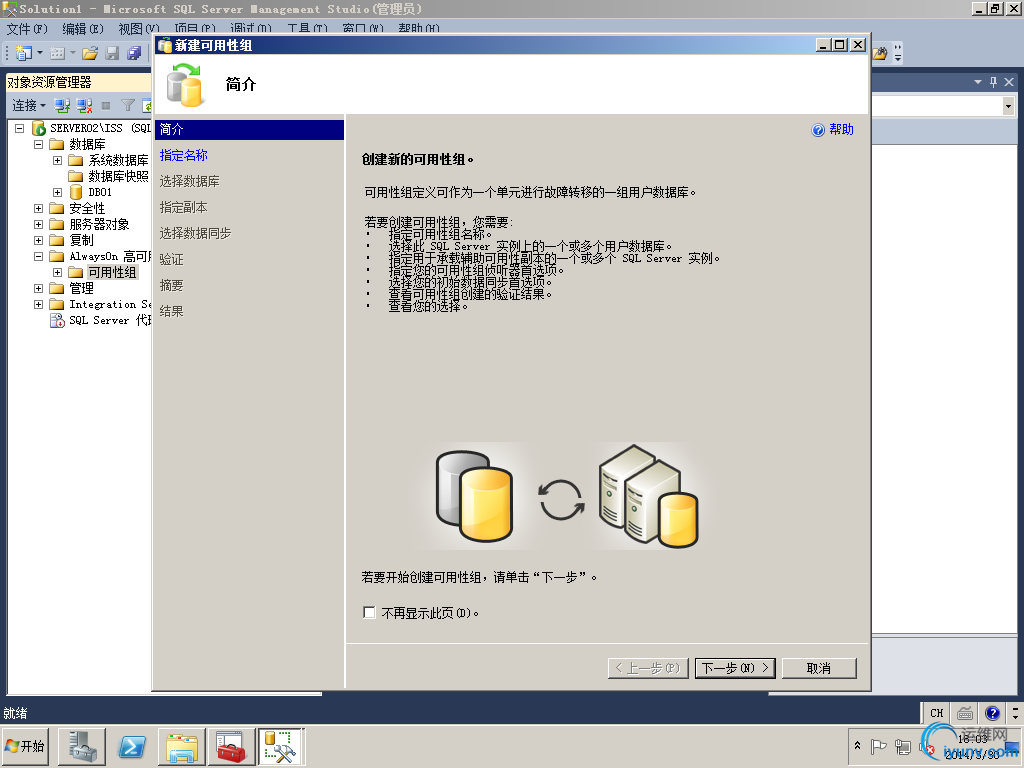The width and height of the screenshot is (1024, 768).
Task: Click the pin icon of right panel
Action: click(993, 82)
